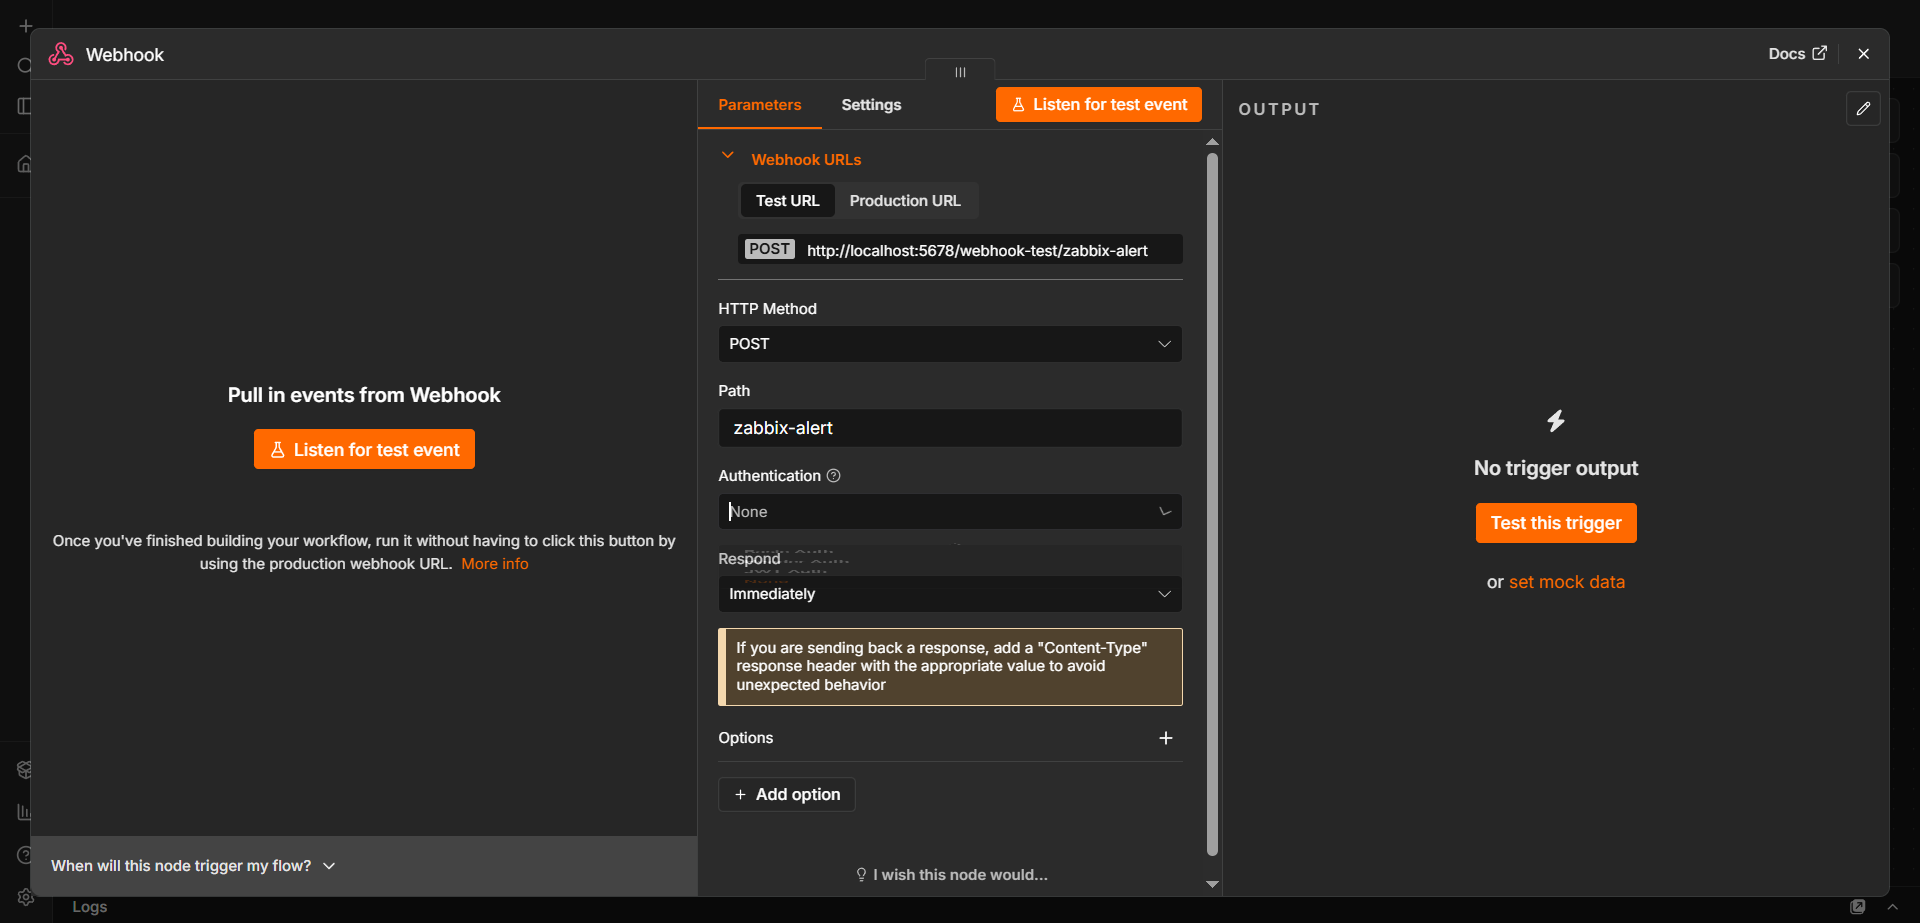Open the More info link
The width and height of the screenshot is (1920, 923).
(495, 564)
